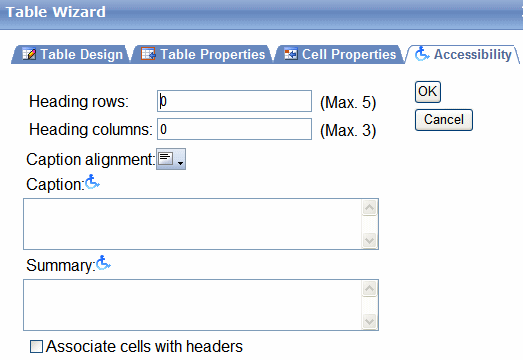Click the Accessibility tab wheelchair icon
523x360 pixels.
[422, 54]
